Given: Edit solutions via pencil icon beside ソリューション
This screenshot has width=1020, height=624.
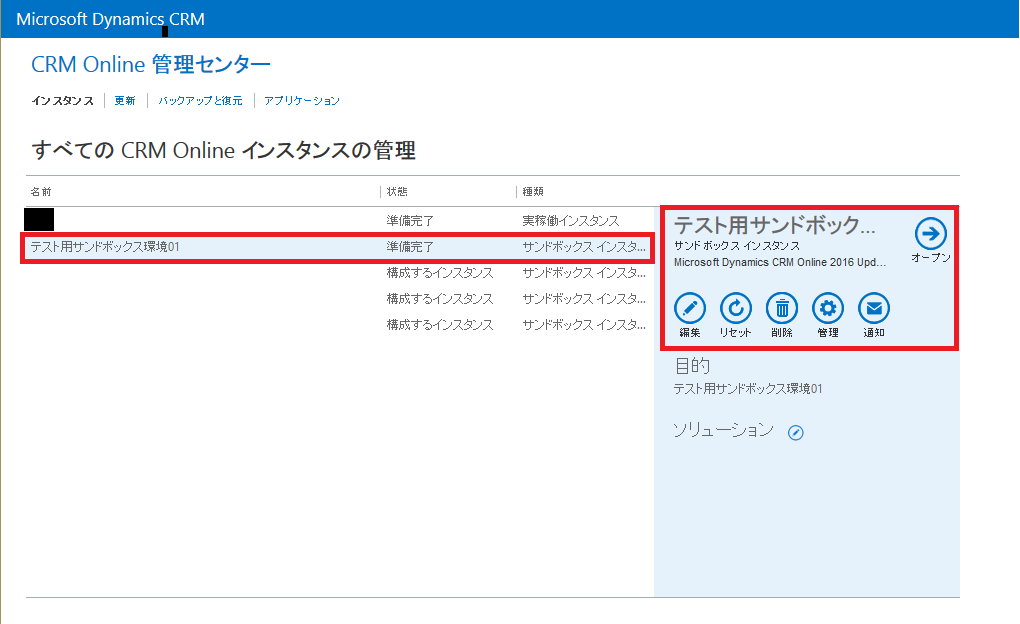Looking at the screenshot, I should [796, 433].
